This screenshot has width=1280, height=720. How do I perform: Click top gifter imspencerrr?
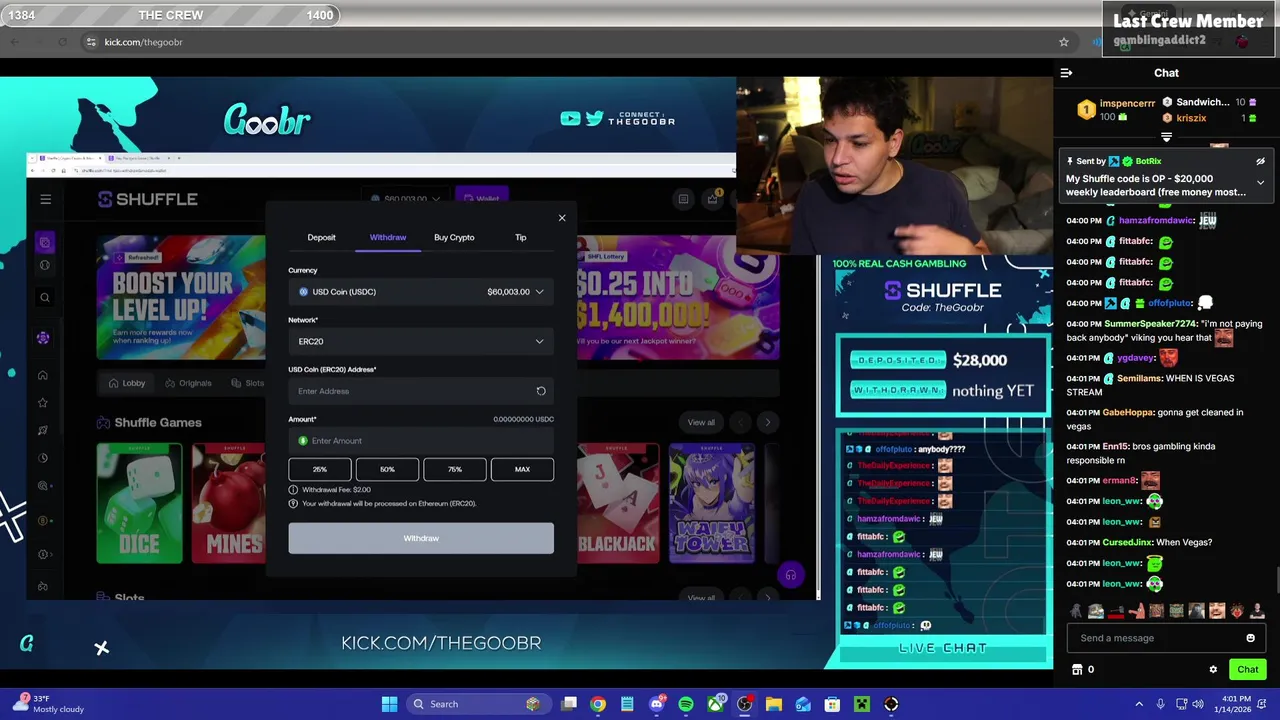1127,103
